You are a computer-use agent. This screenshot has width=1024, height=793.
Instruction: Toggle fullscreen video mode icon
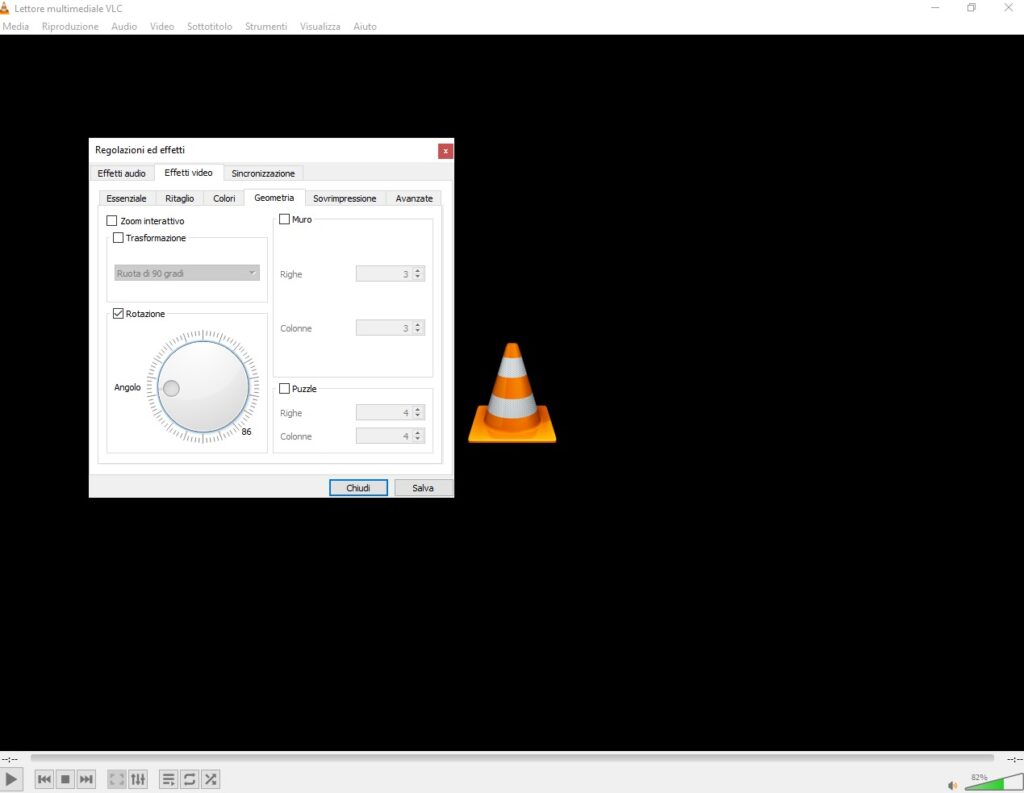coord(116,779)
